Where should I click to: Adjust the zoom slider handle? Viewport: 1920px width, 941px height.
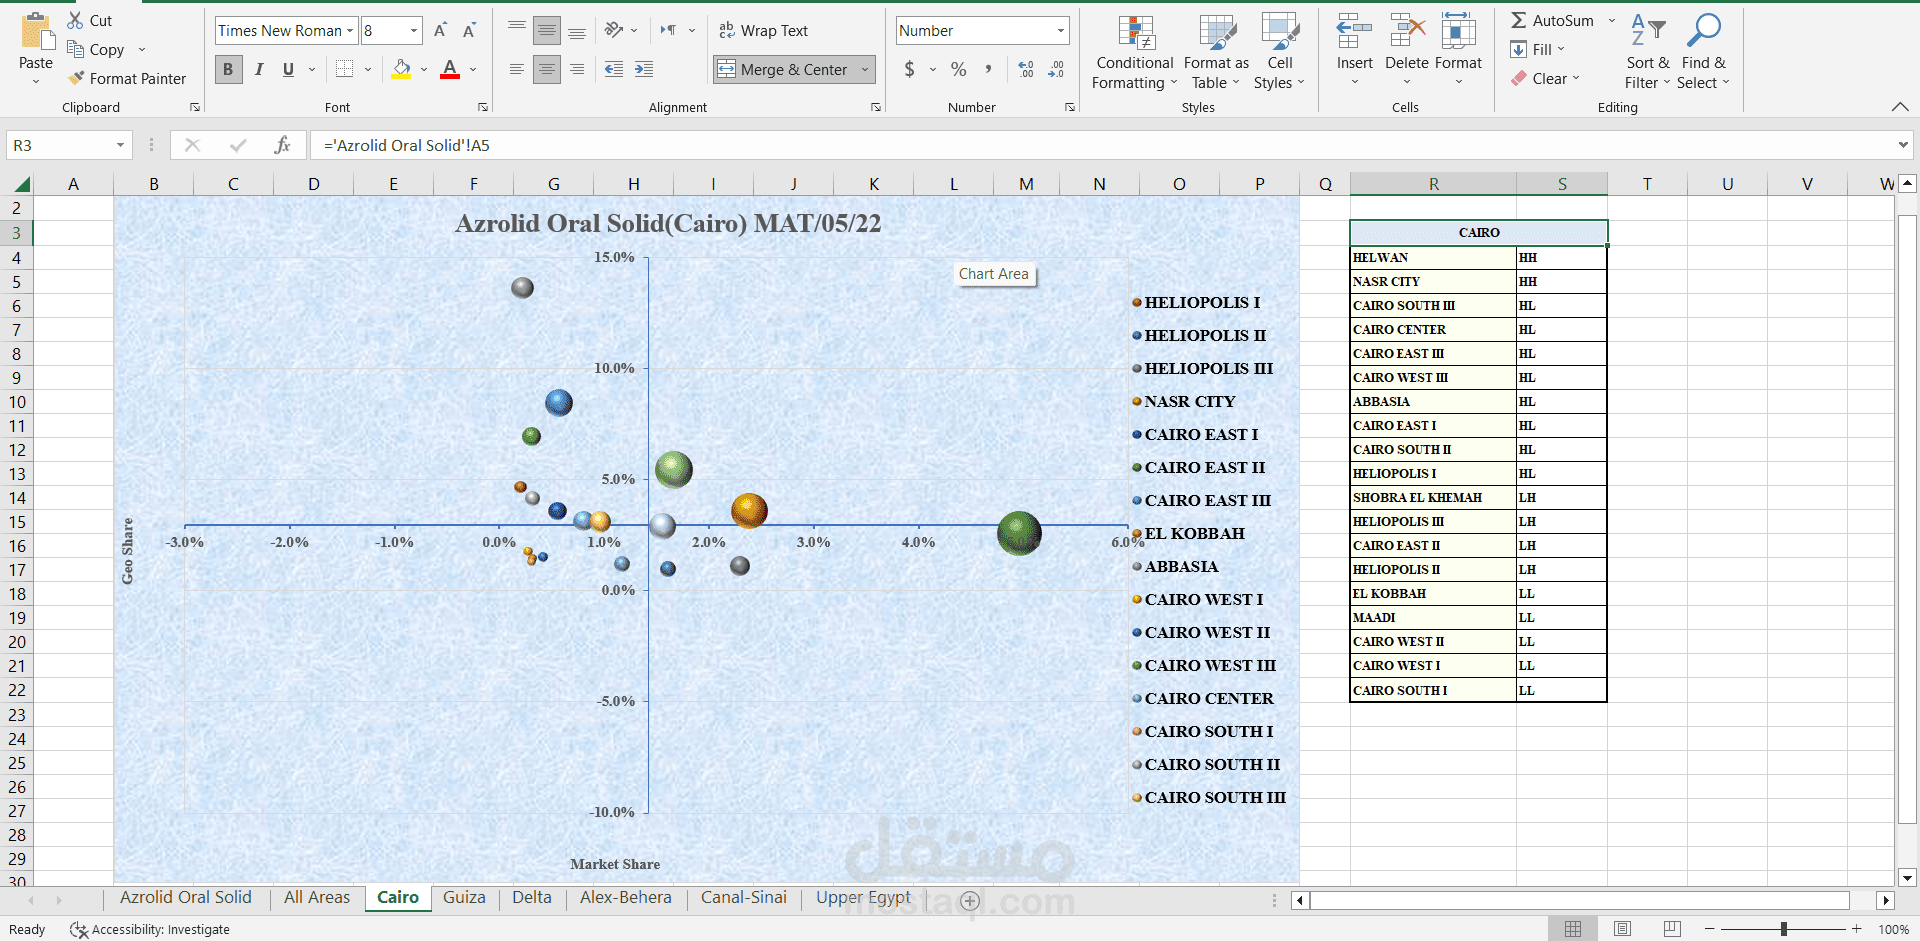pyautogui.click(x=1784, y=929)
